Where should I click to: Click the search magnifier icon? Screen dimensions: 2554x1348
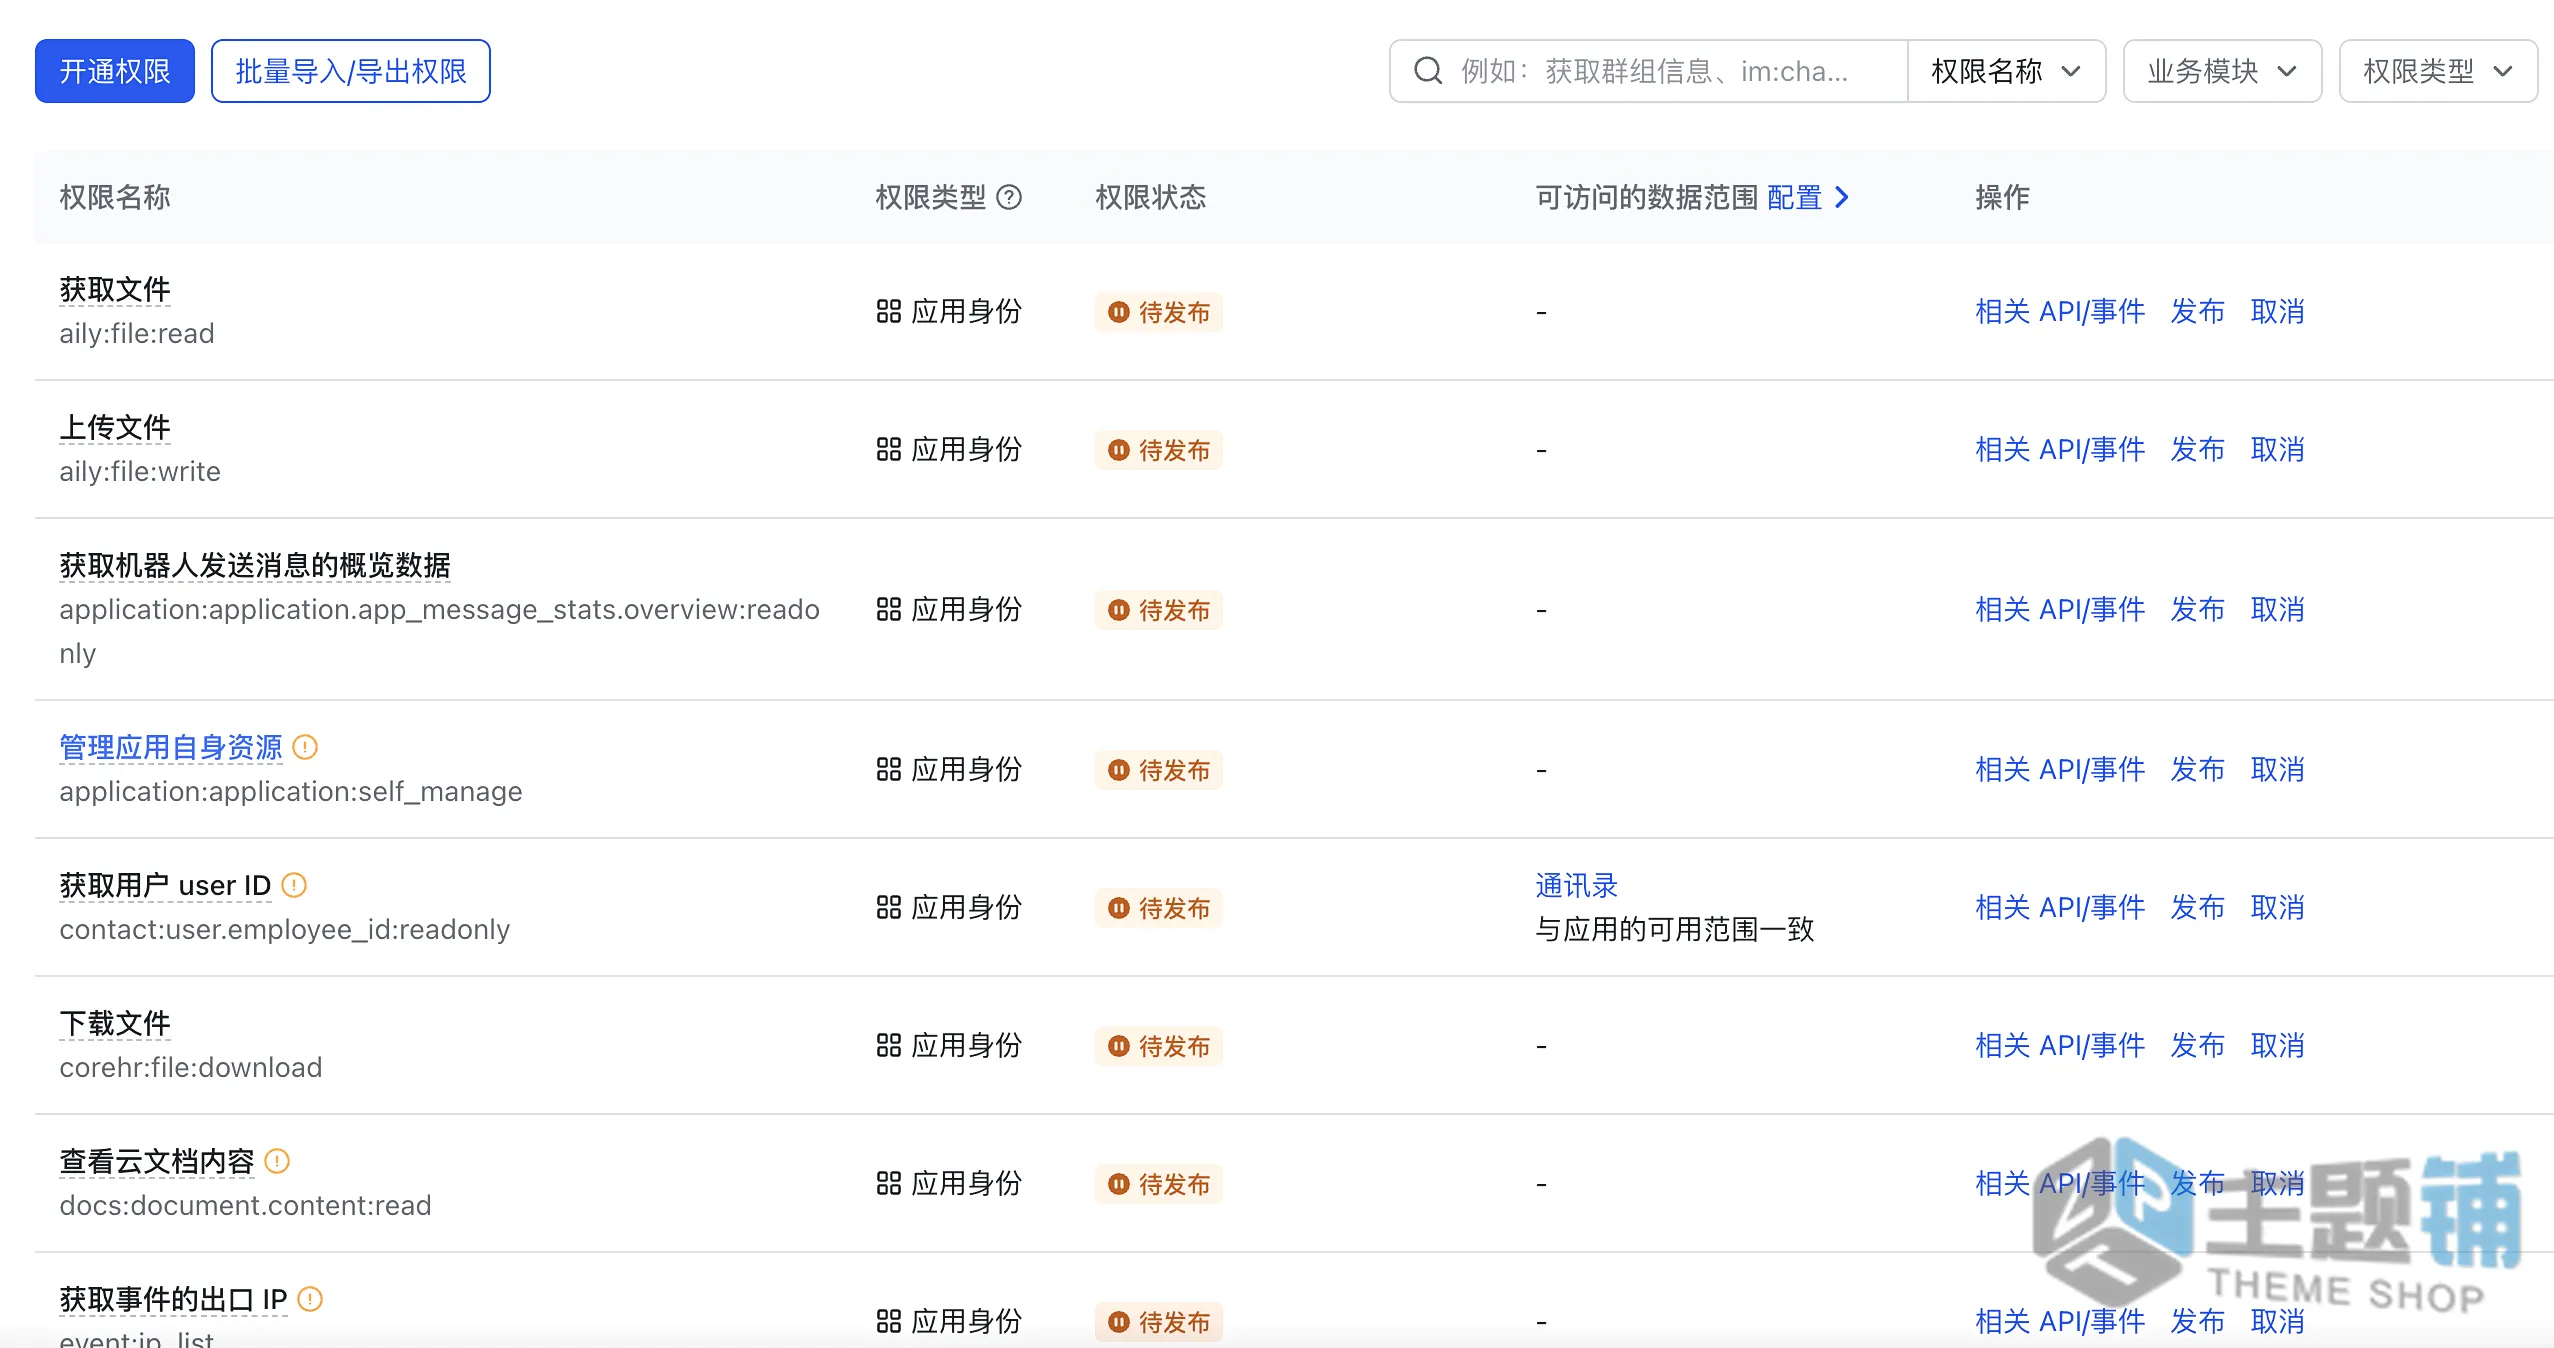click(1428, 71)
